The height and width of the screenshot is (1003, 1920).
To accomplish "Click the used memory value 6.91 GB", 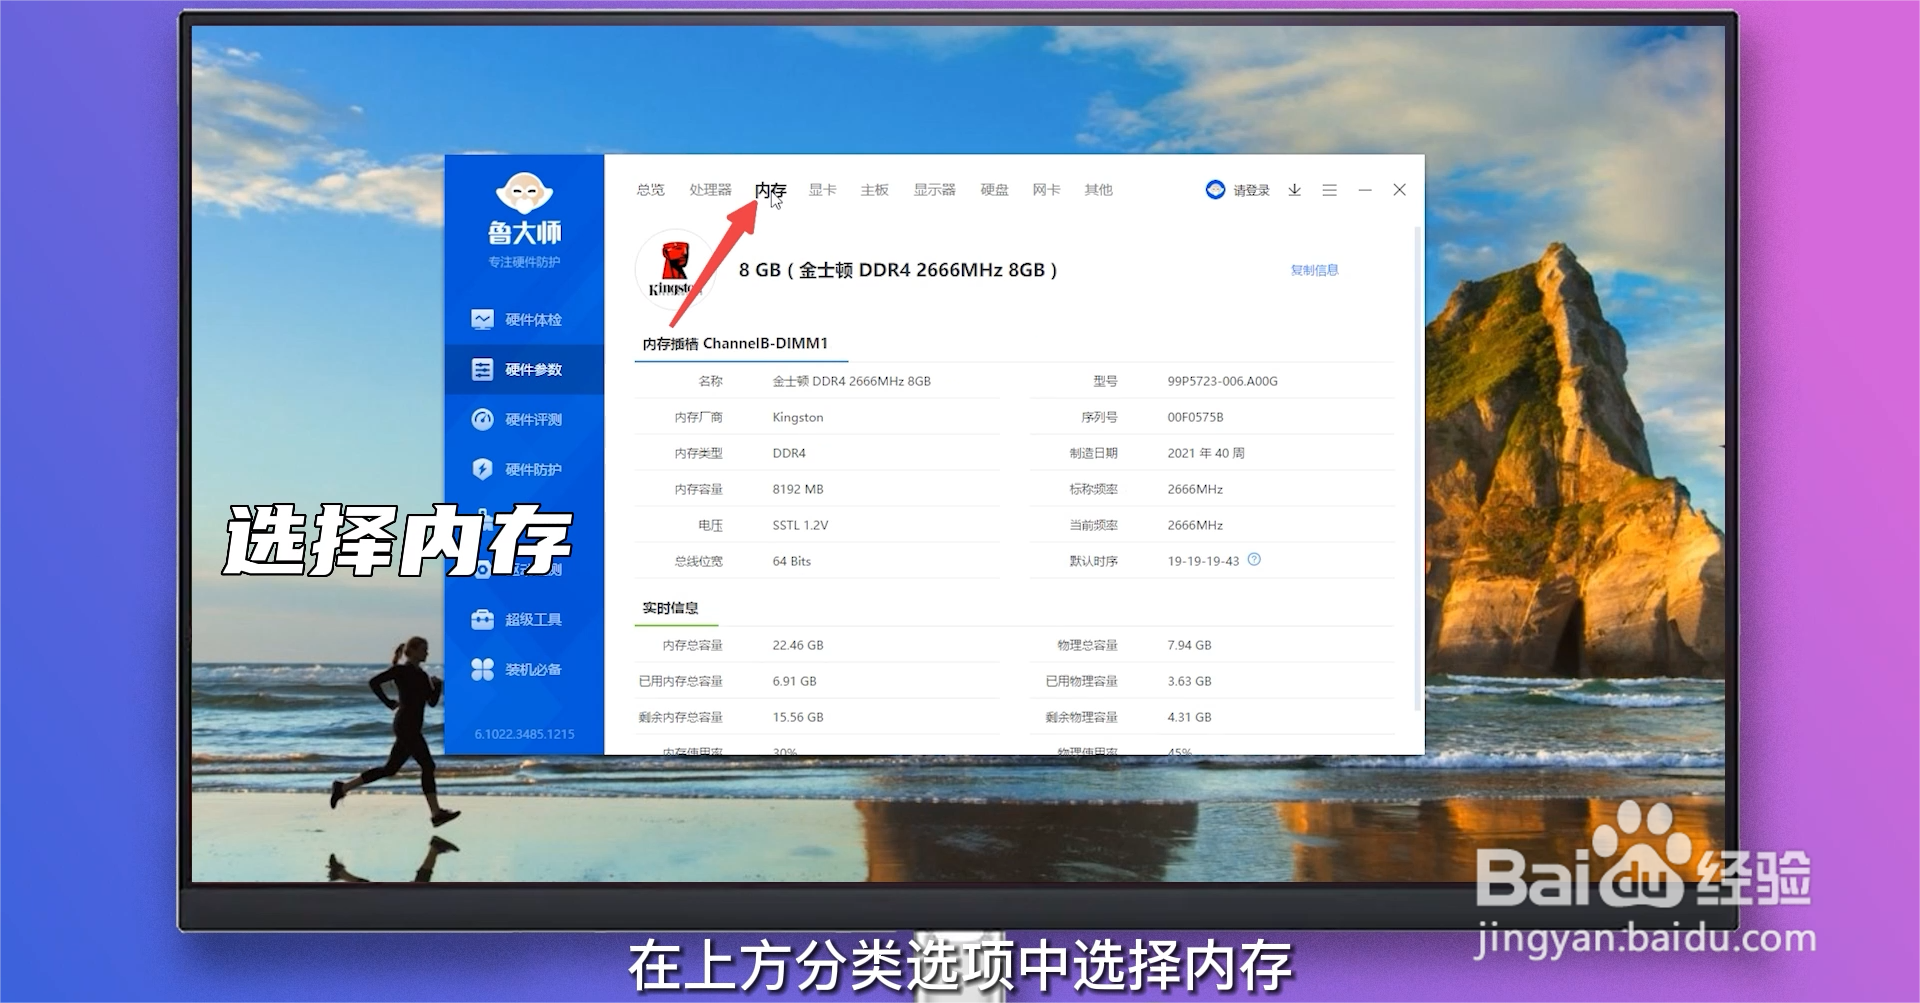I will (x=794, y=681).
